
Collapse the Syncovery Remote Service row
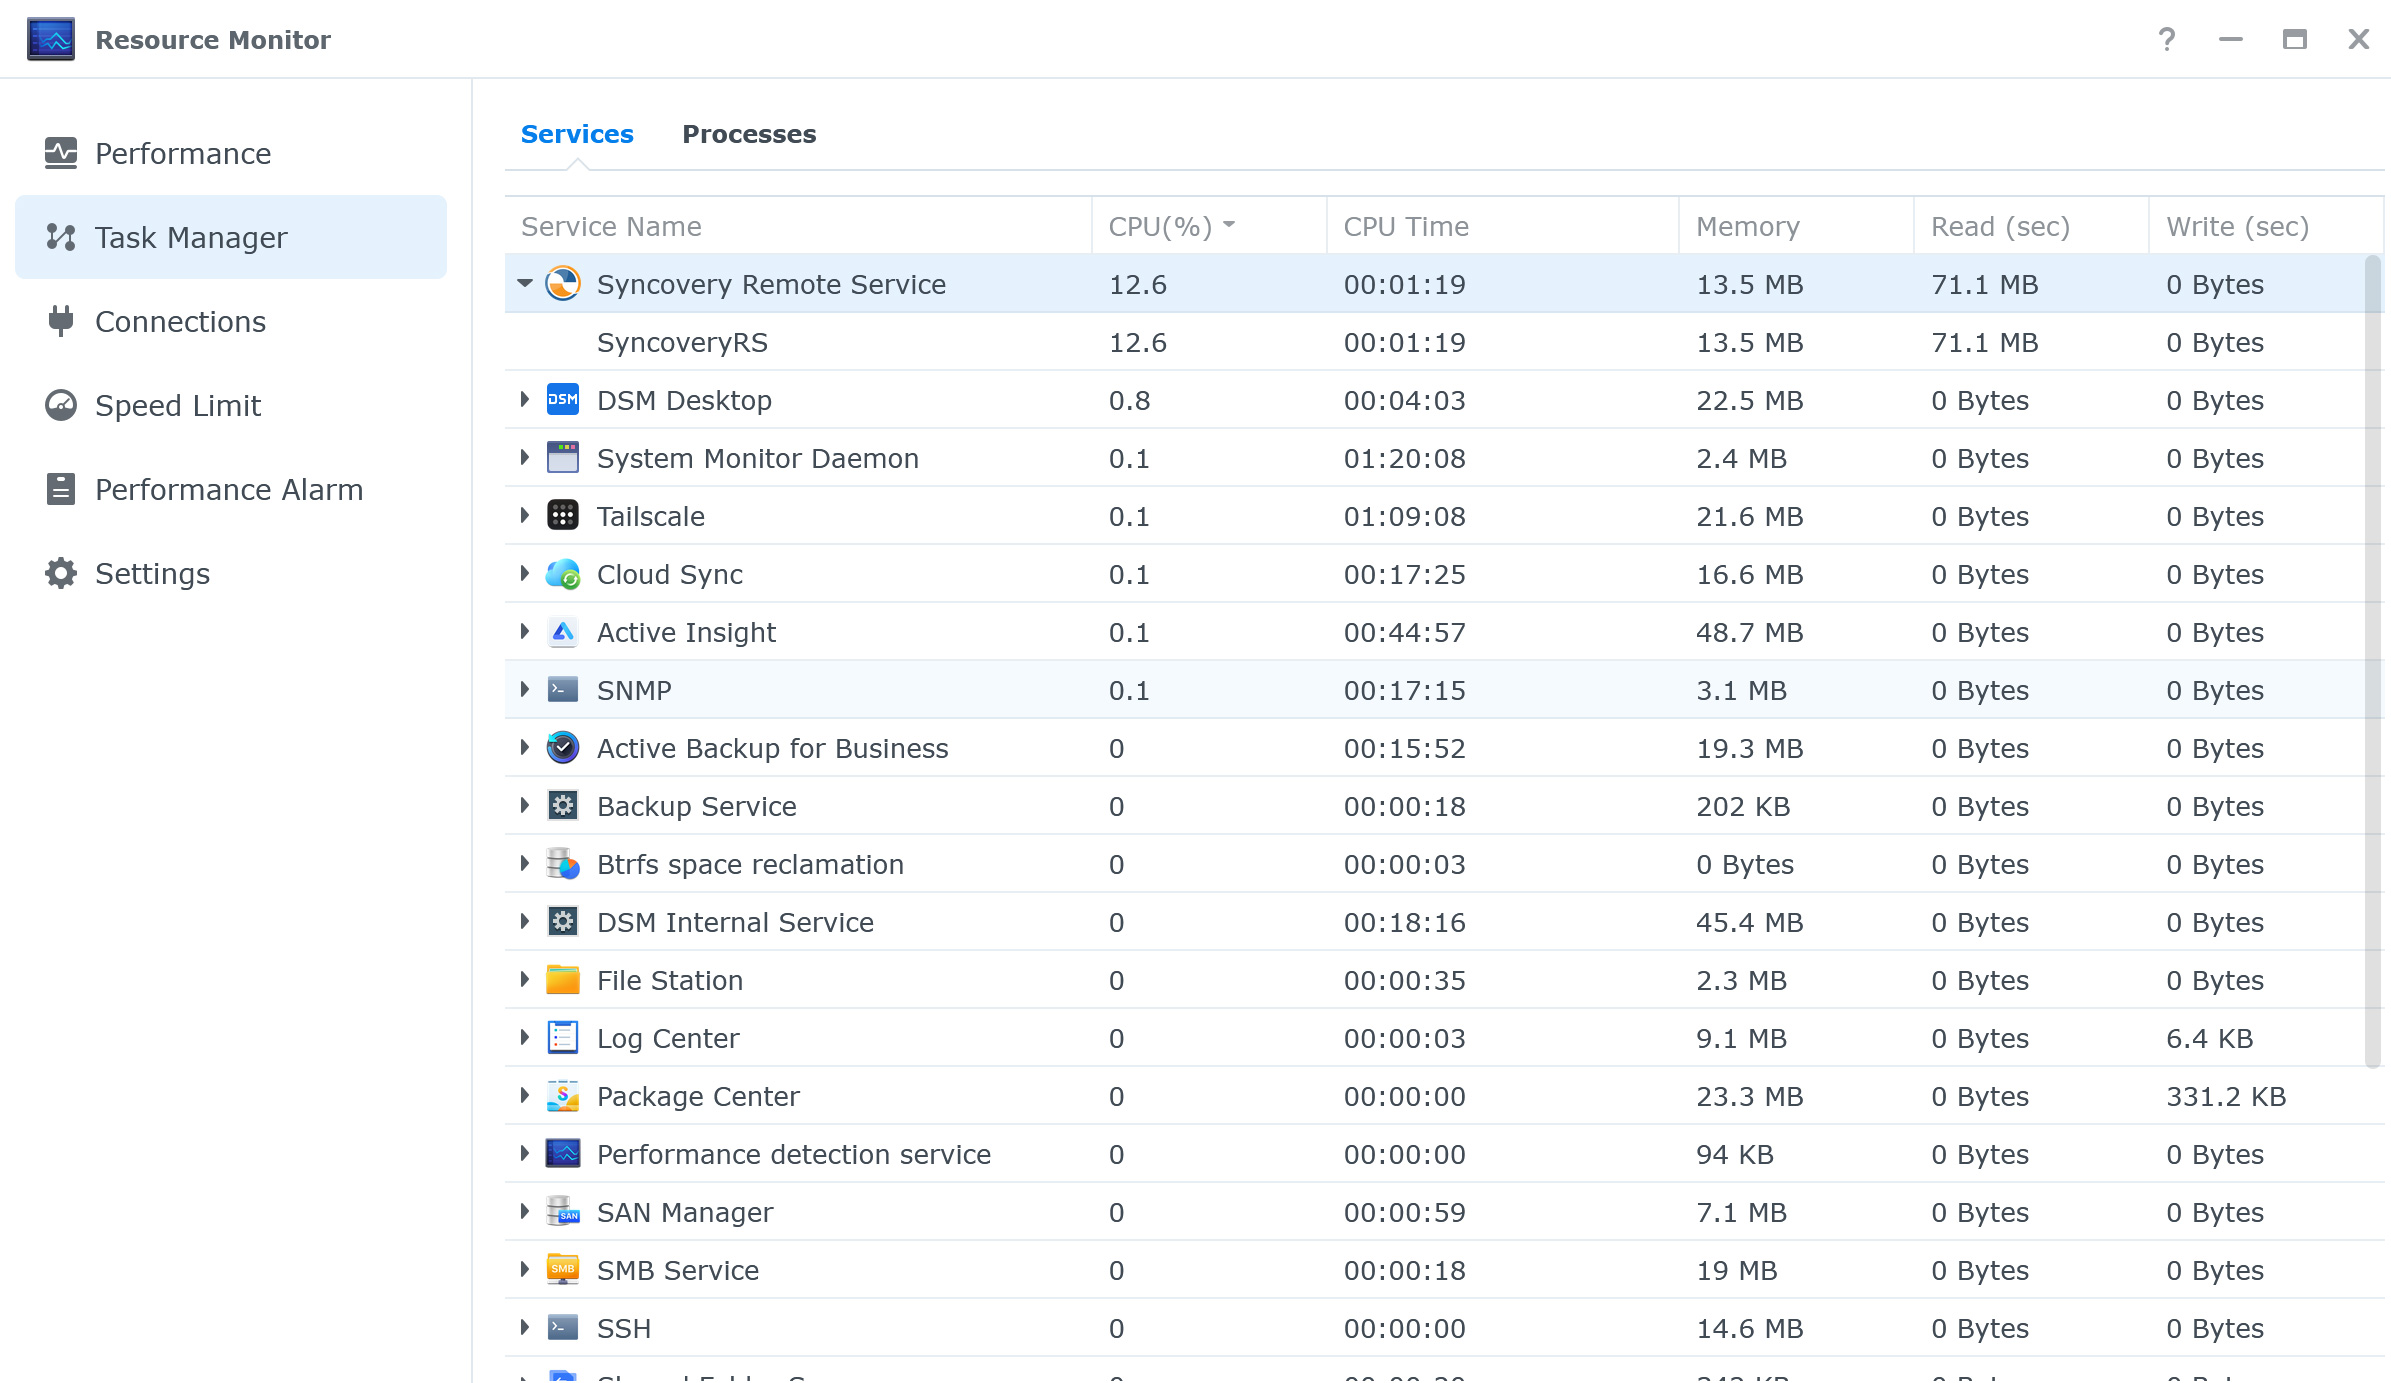point(525,284)
